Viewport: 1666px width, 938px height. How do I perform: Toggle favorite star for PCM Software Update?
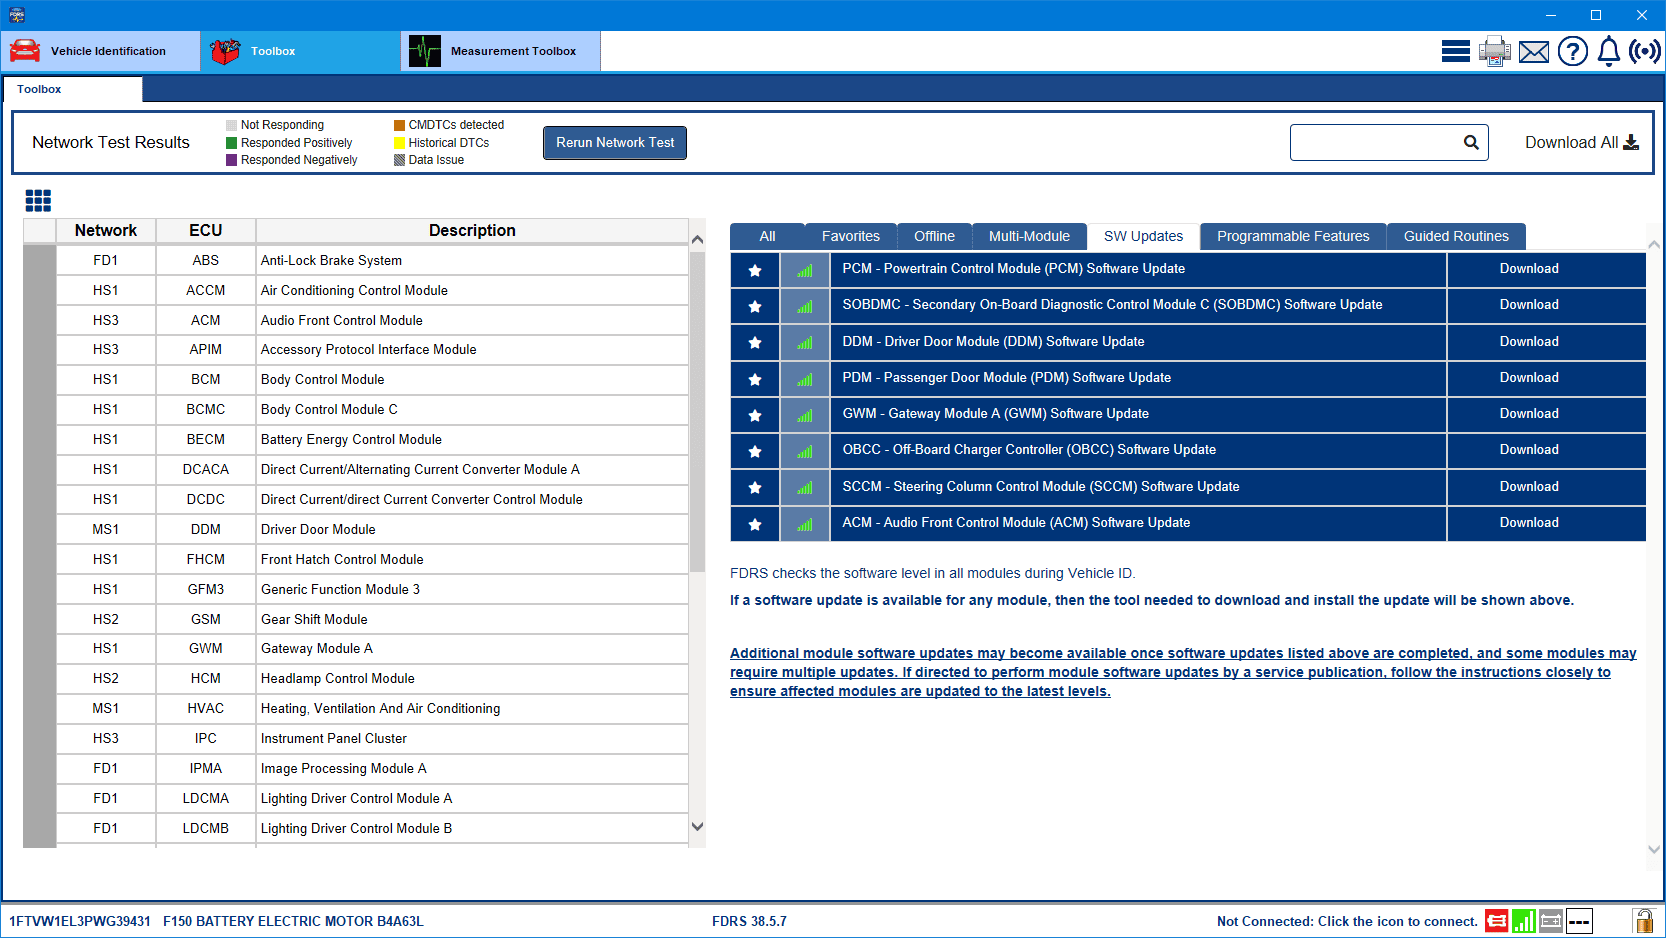[x=755, y=270]
